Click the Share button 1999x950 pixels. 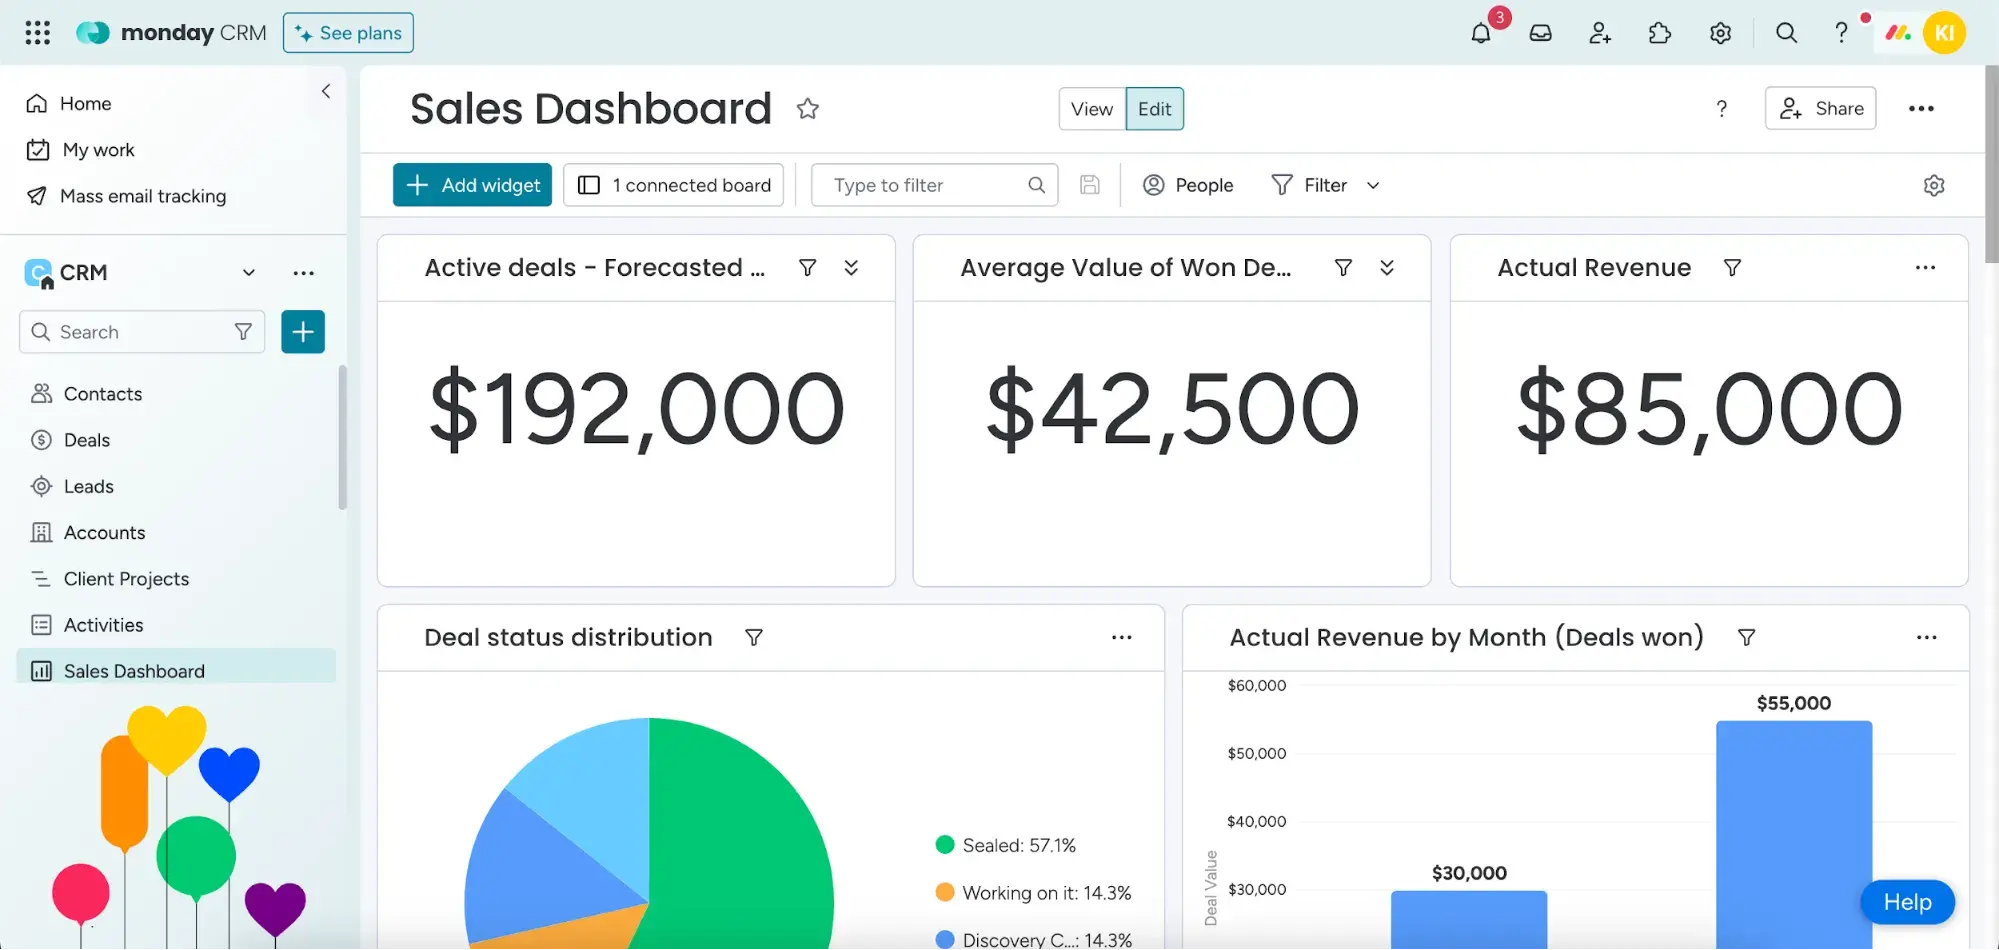point(1820,109)
